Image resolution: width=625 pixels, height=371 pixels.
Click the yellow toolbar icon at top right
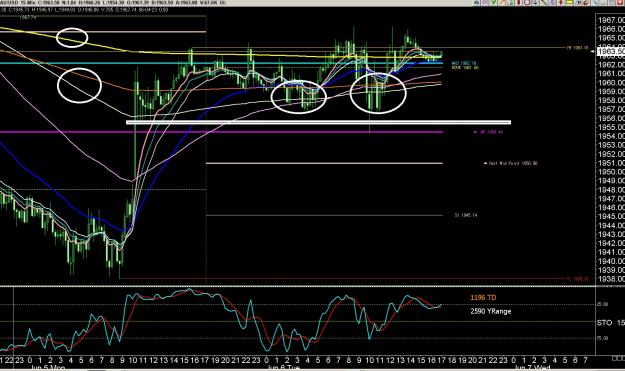pos(569,2)
